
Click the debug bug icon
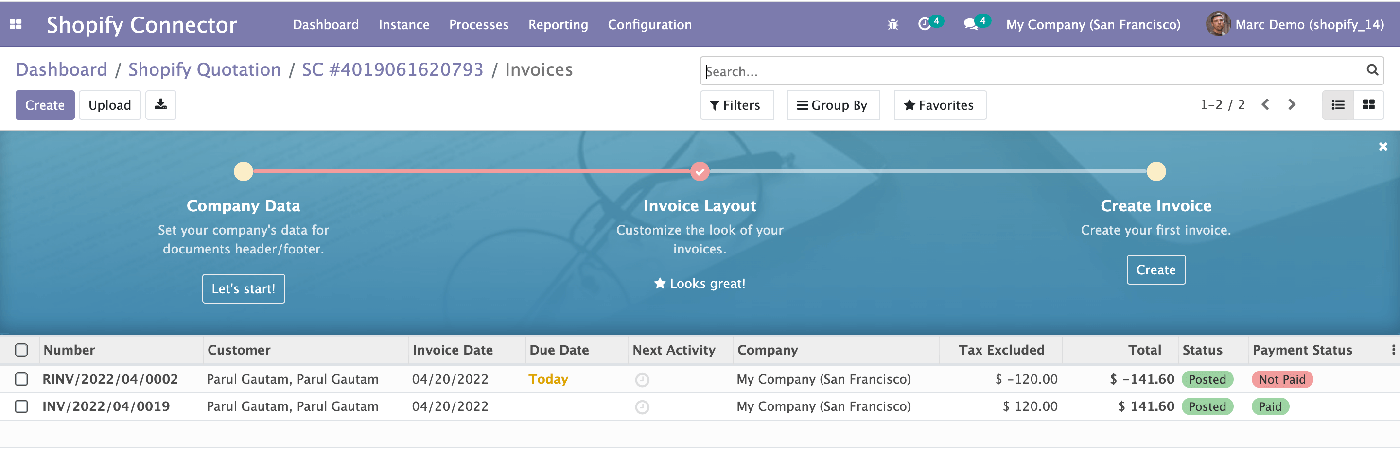pyautogui.click(x=893, y=24)
